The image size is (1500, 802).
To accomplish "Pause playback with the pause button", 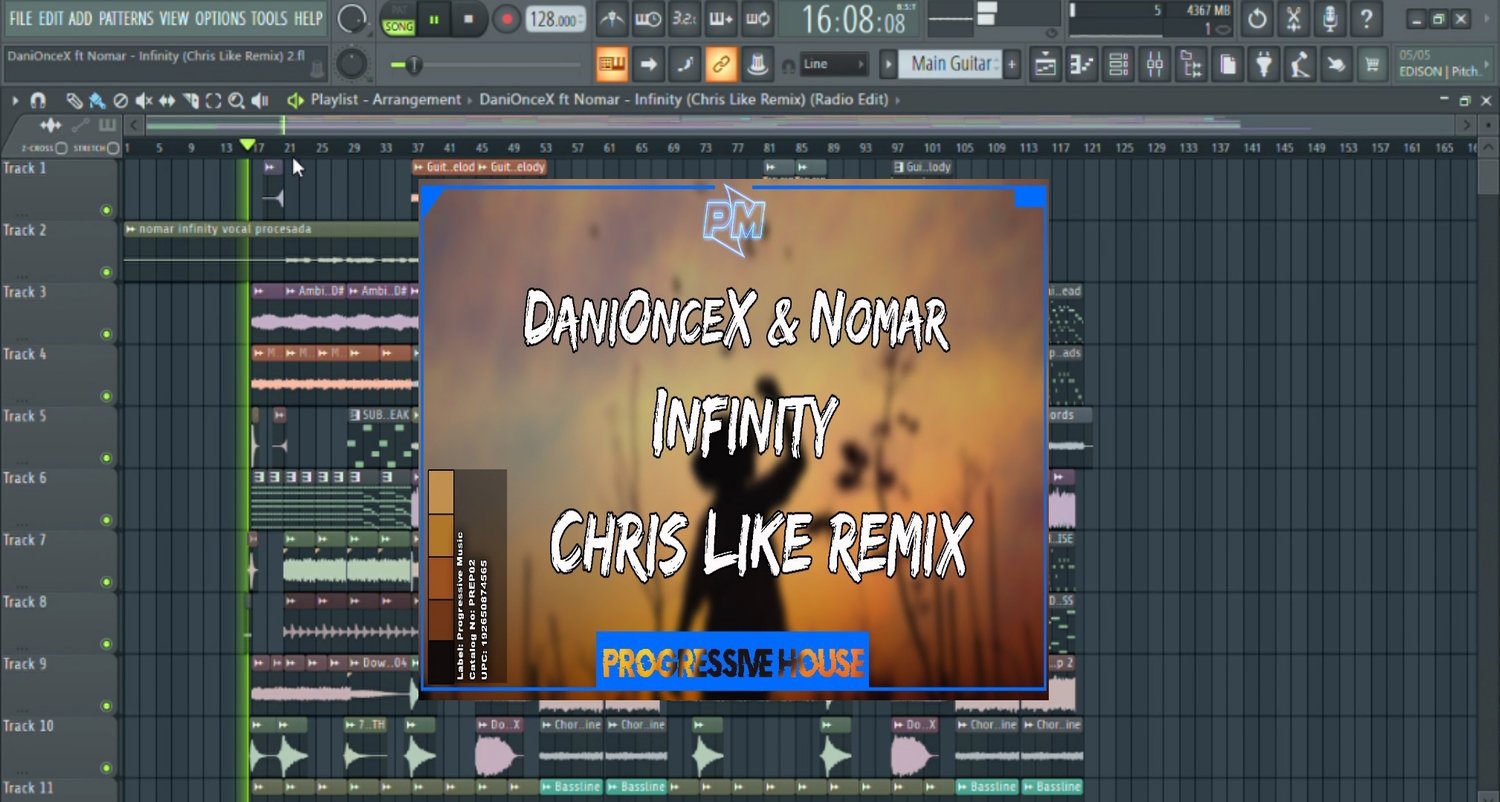I will pos(434,19).
